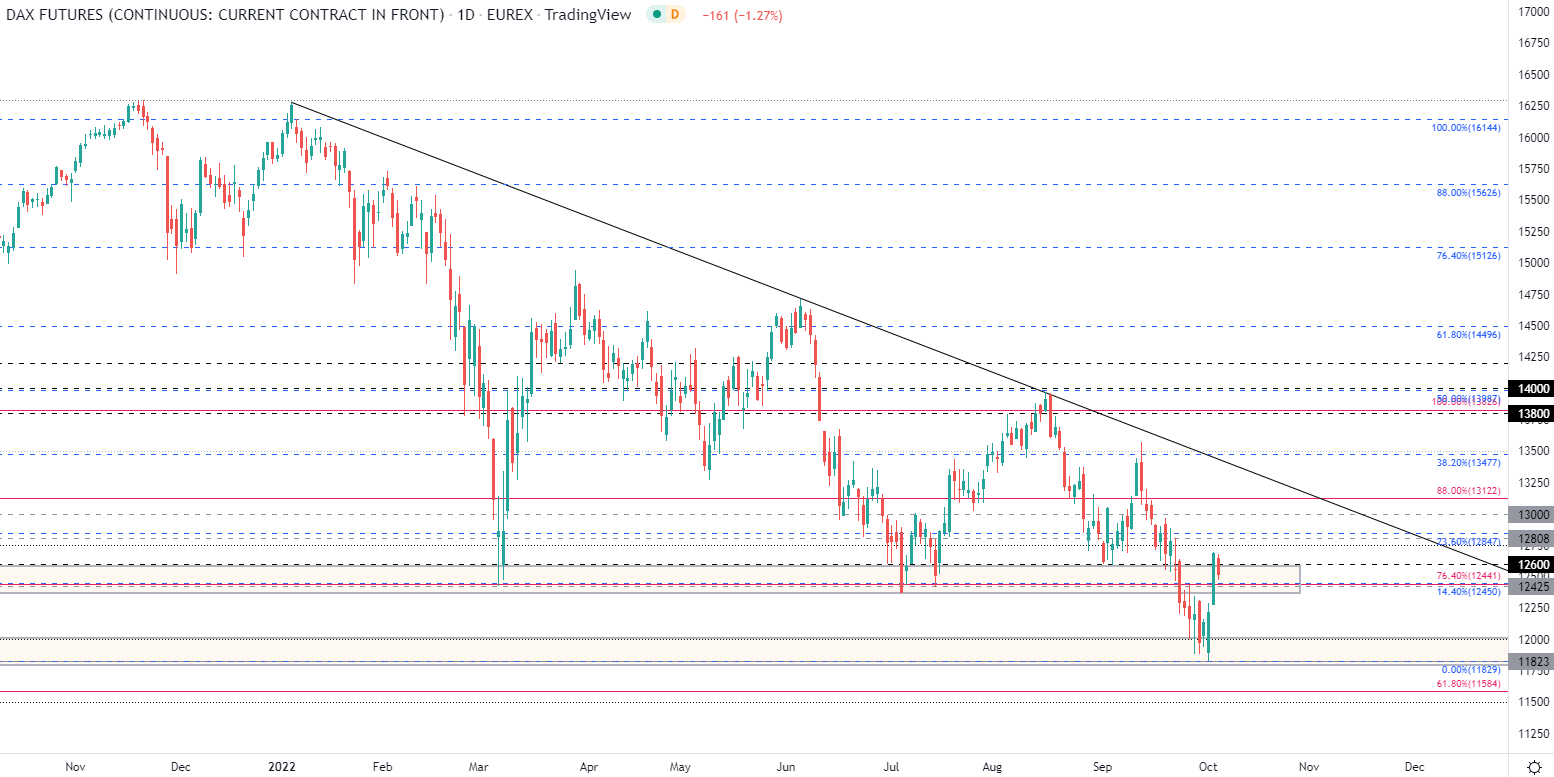1554x777 pixels.
Task: Click the -161 (-1.27%) change value
Action: [741, 15]
